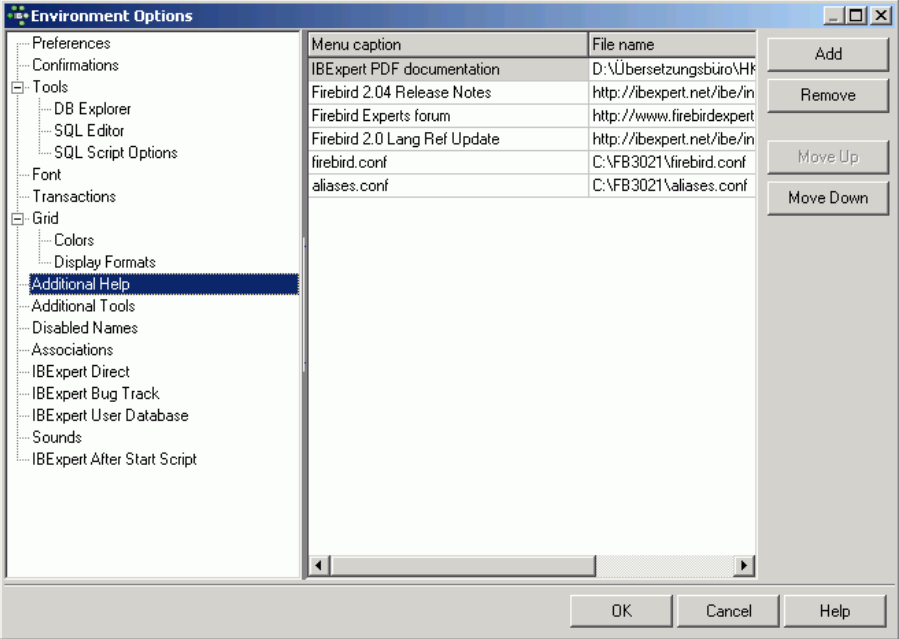Open the IBExpert User Database page
This screenshot has width=899, height=639.
[110, 415]
